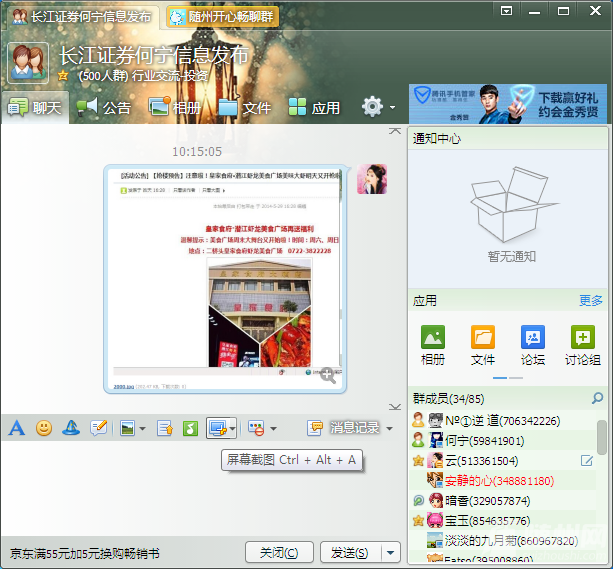Click the notepad pencil icon in chat toolbar
The height and width of the screenshot is (569, 613).
click(98, 428)
